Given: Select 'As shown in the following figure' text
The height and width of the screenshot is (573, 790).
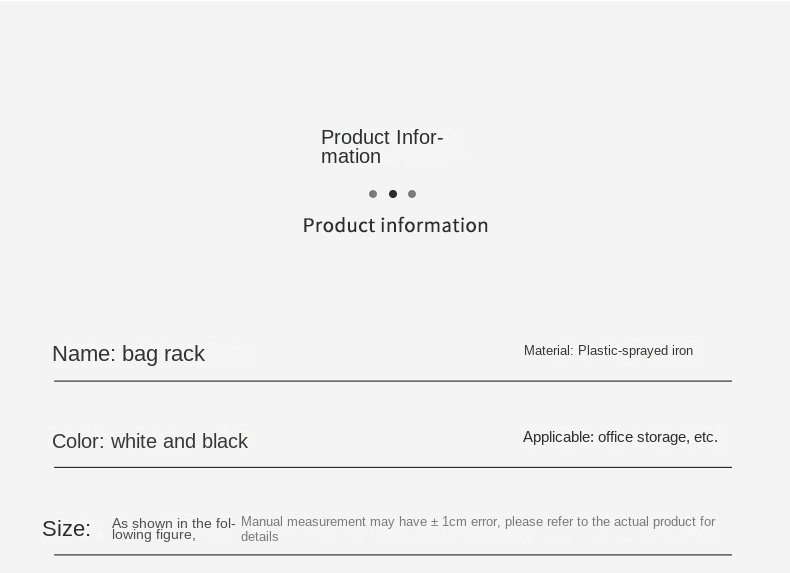Looking at the screenshot, I should coord(173,529).
